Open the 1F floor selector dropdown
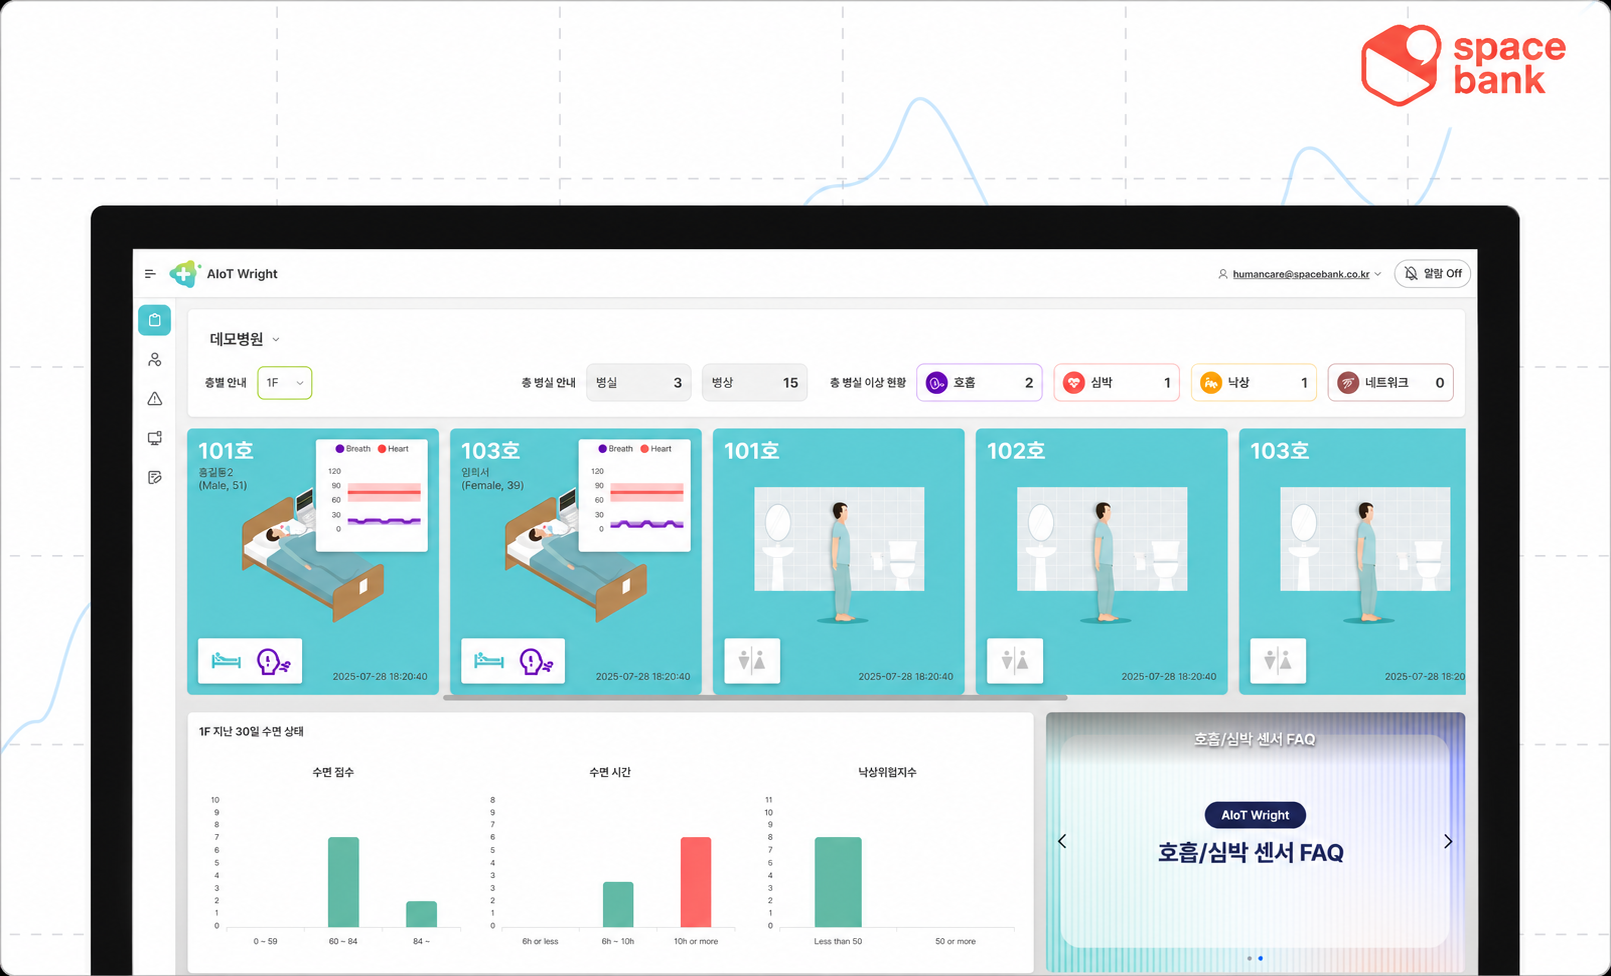Image resolution: width=1611 pixels, height=976 pixels. (285, 383)
